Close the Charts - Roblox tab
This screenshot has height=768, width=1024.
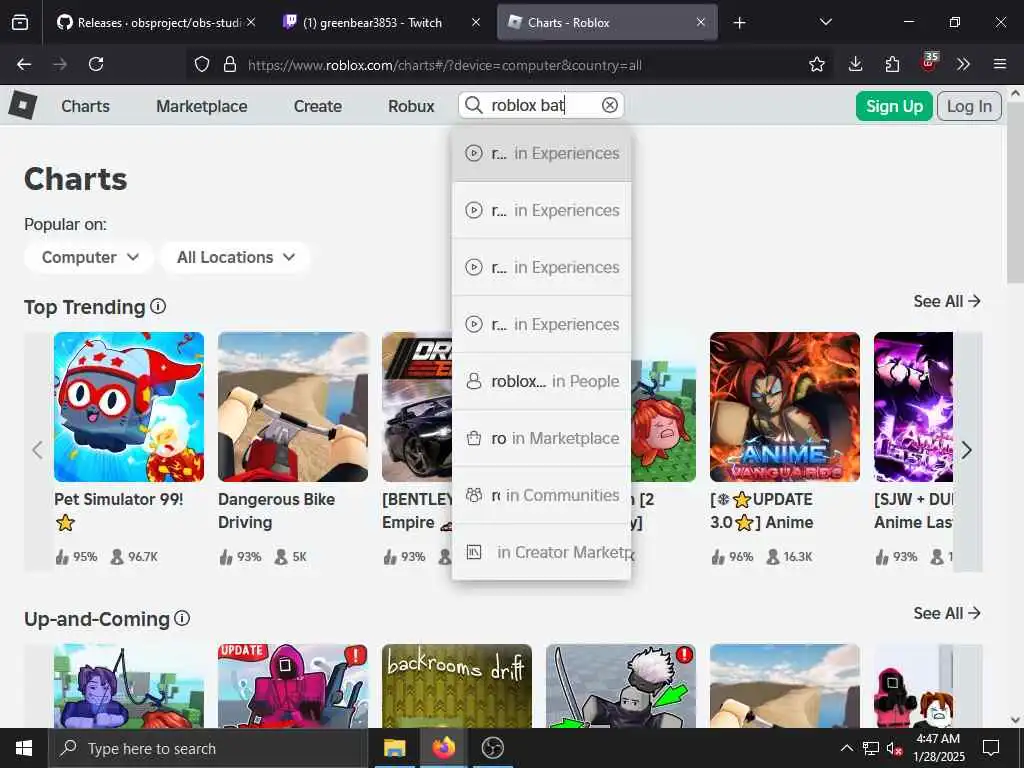tap(701, 23)
